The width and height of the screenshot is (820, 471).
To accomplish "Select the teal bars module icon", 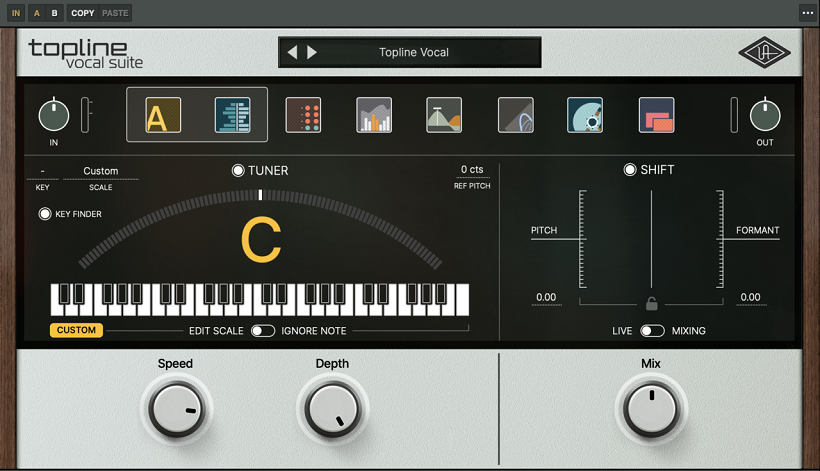I will [x=233, y=115].
